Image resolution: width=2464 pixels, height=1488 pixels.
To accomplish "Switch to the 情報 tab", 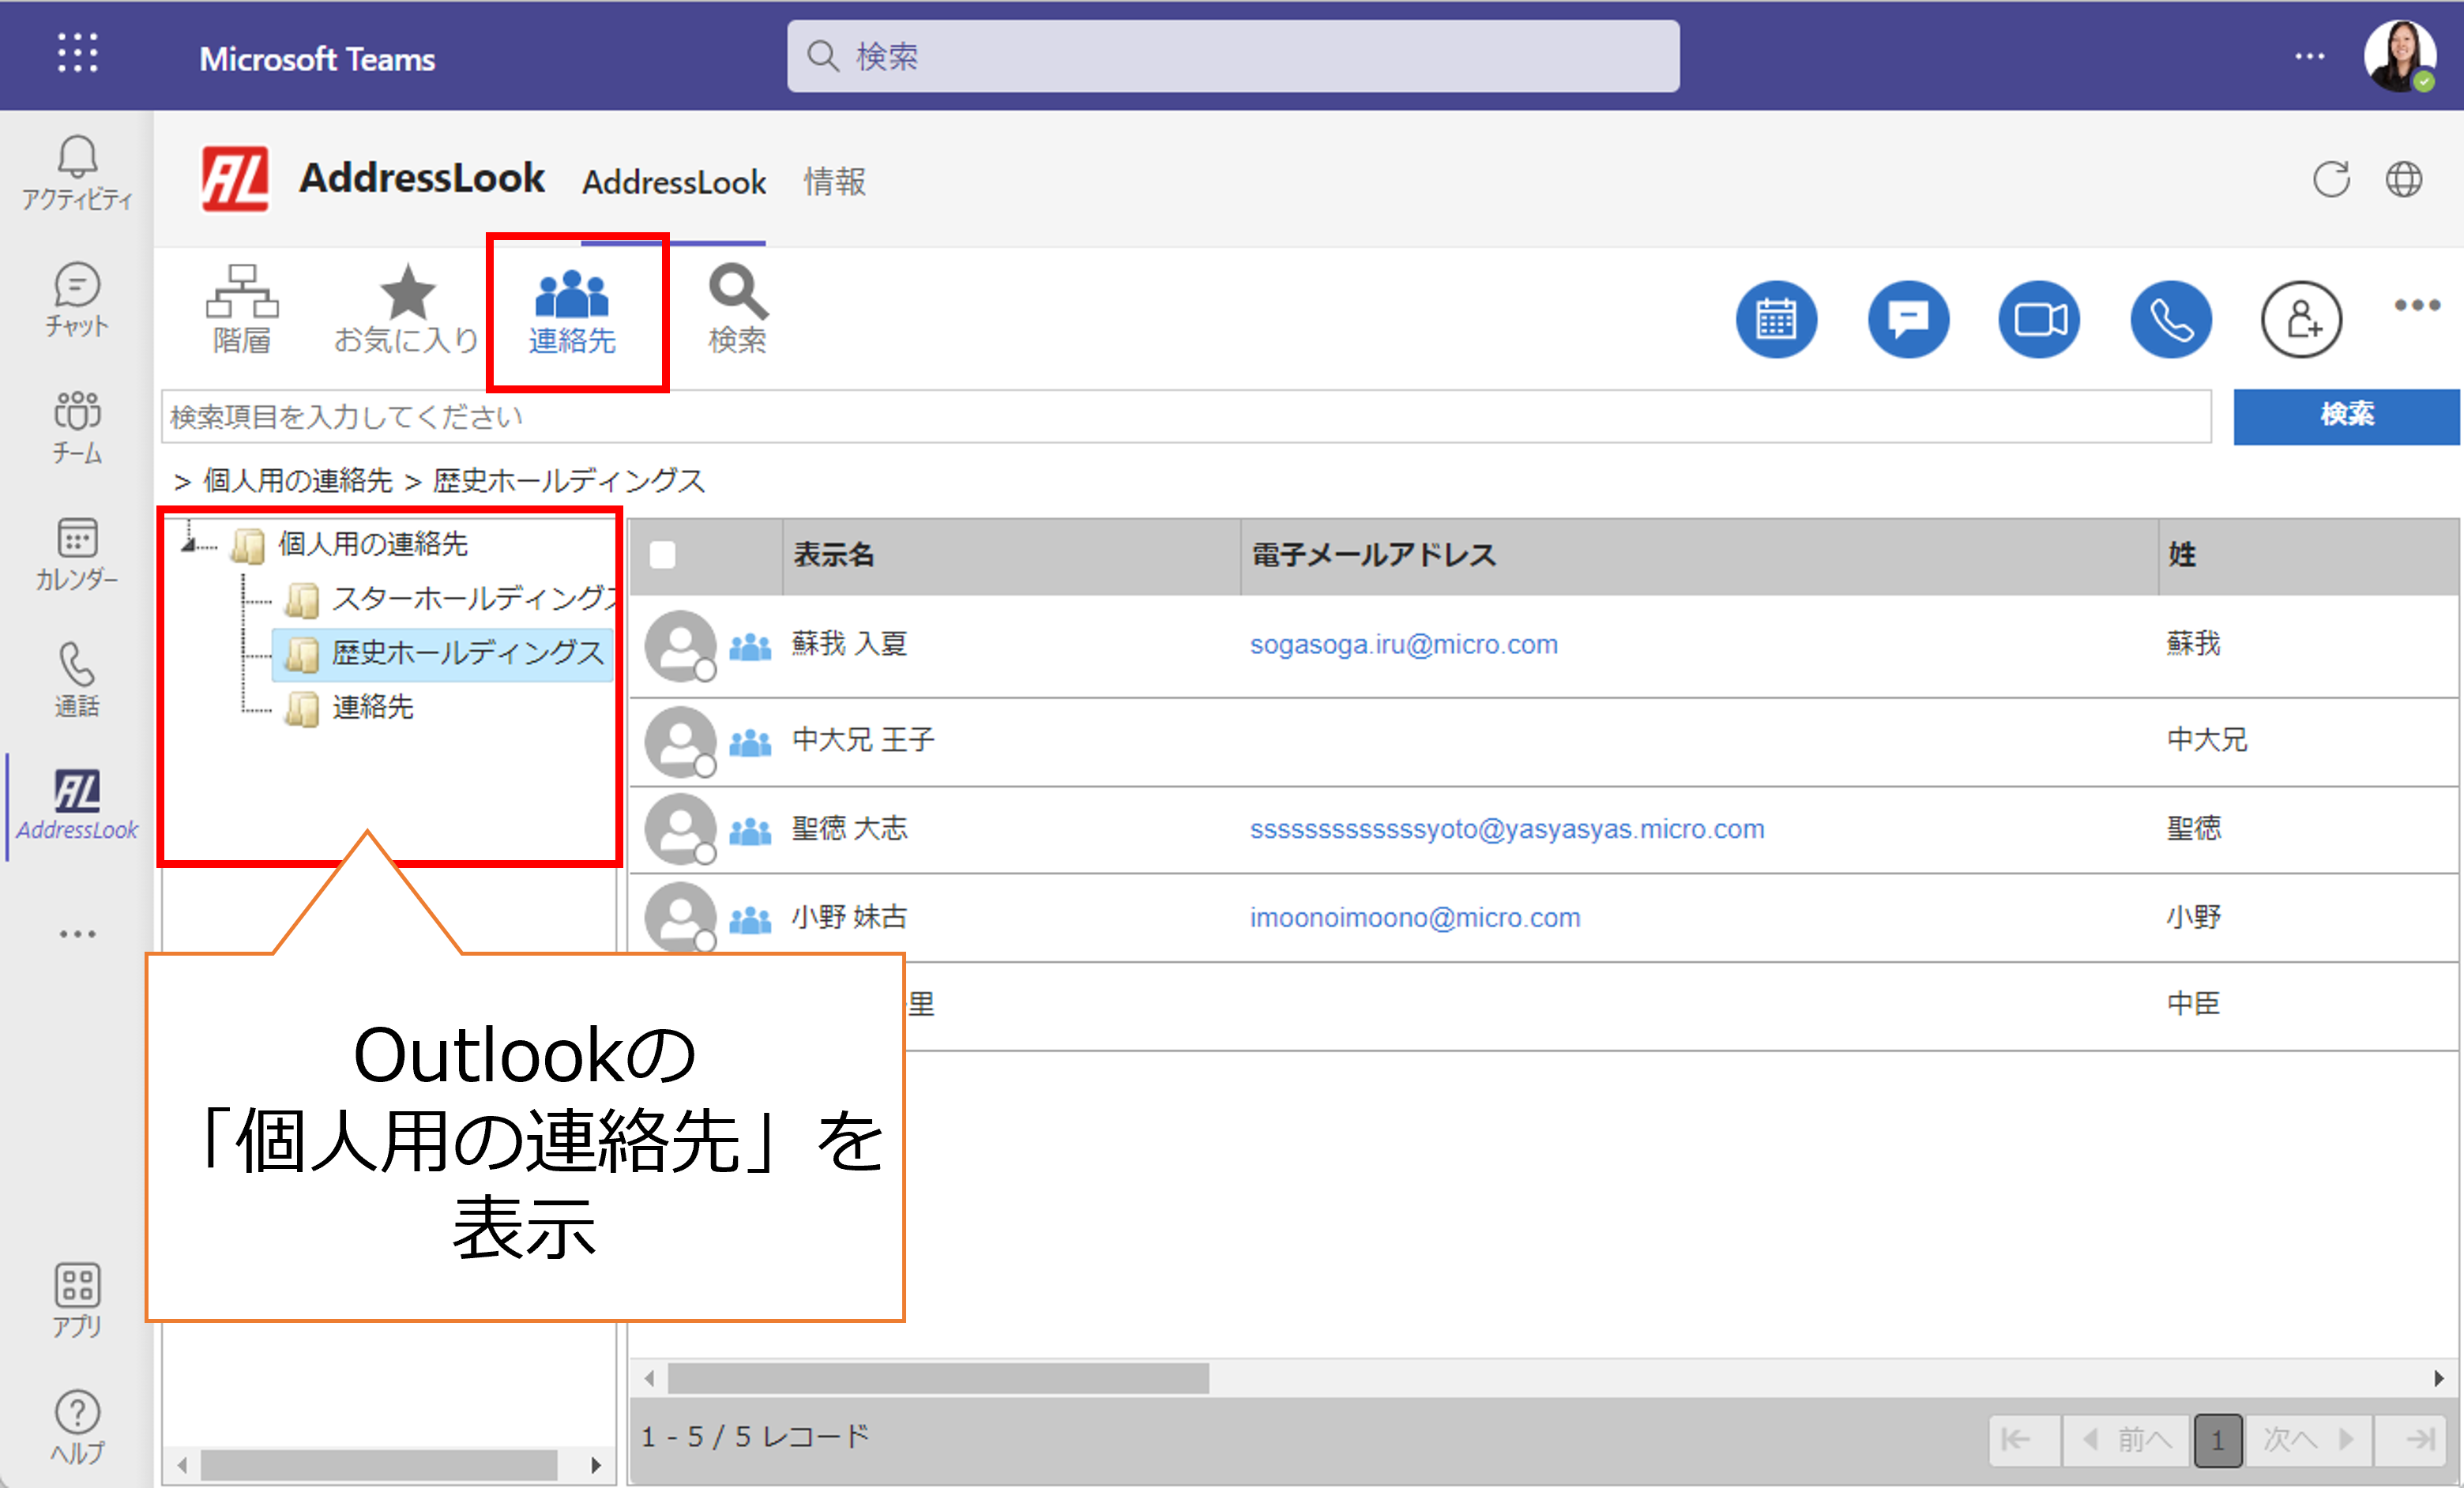I will [x=834, y=182].
